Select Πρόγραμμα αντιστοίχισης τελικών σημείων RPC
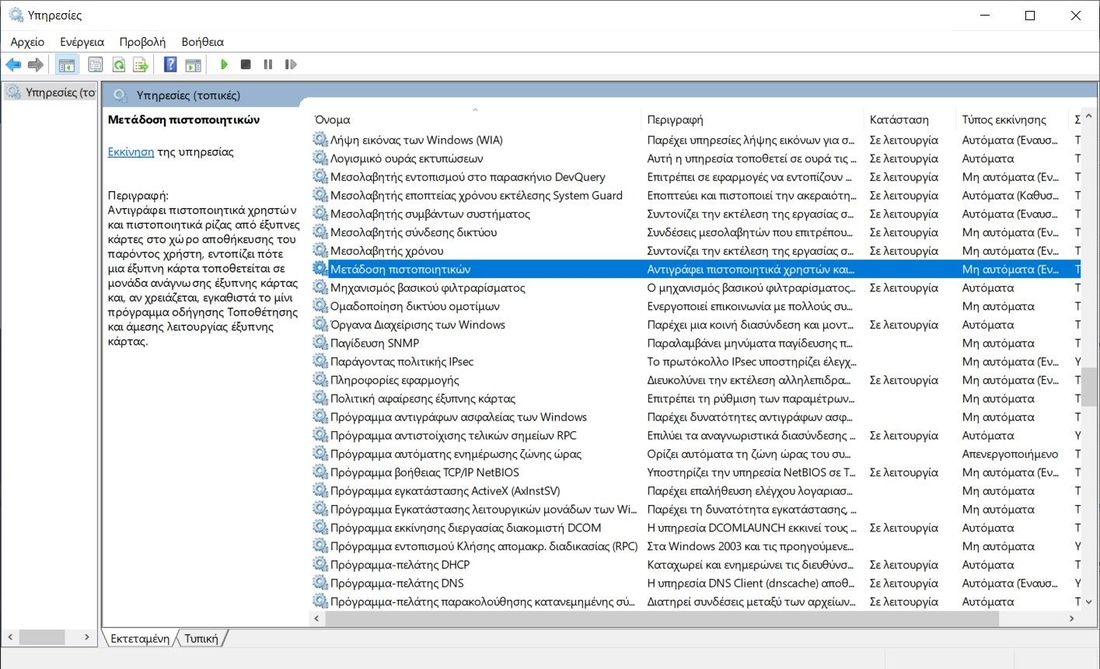Viewport: 1100px width, 669px height. 453,435
